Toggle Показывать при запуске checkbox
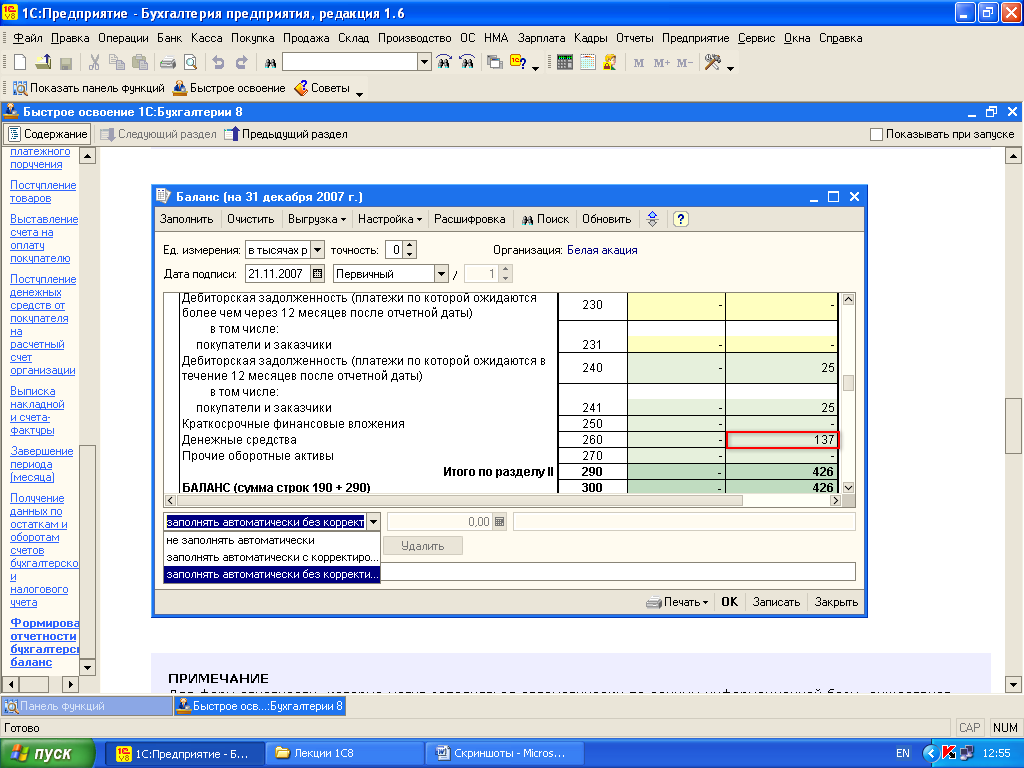The image size is (1024, 768). tap(876, 135)
